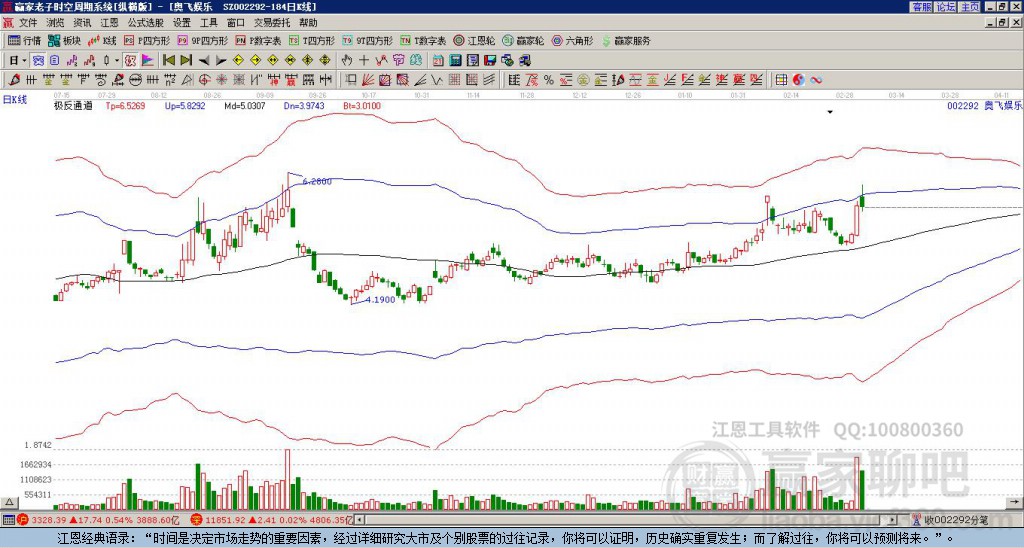
Task: Open the 行情 market quotes view
Action: (x=24, y=40)
